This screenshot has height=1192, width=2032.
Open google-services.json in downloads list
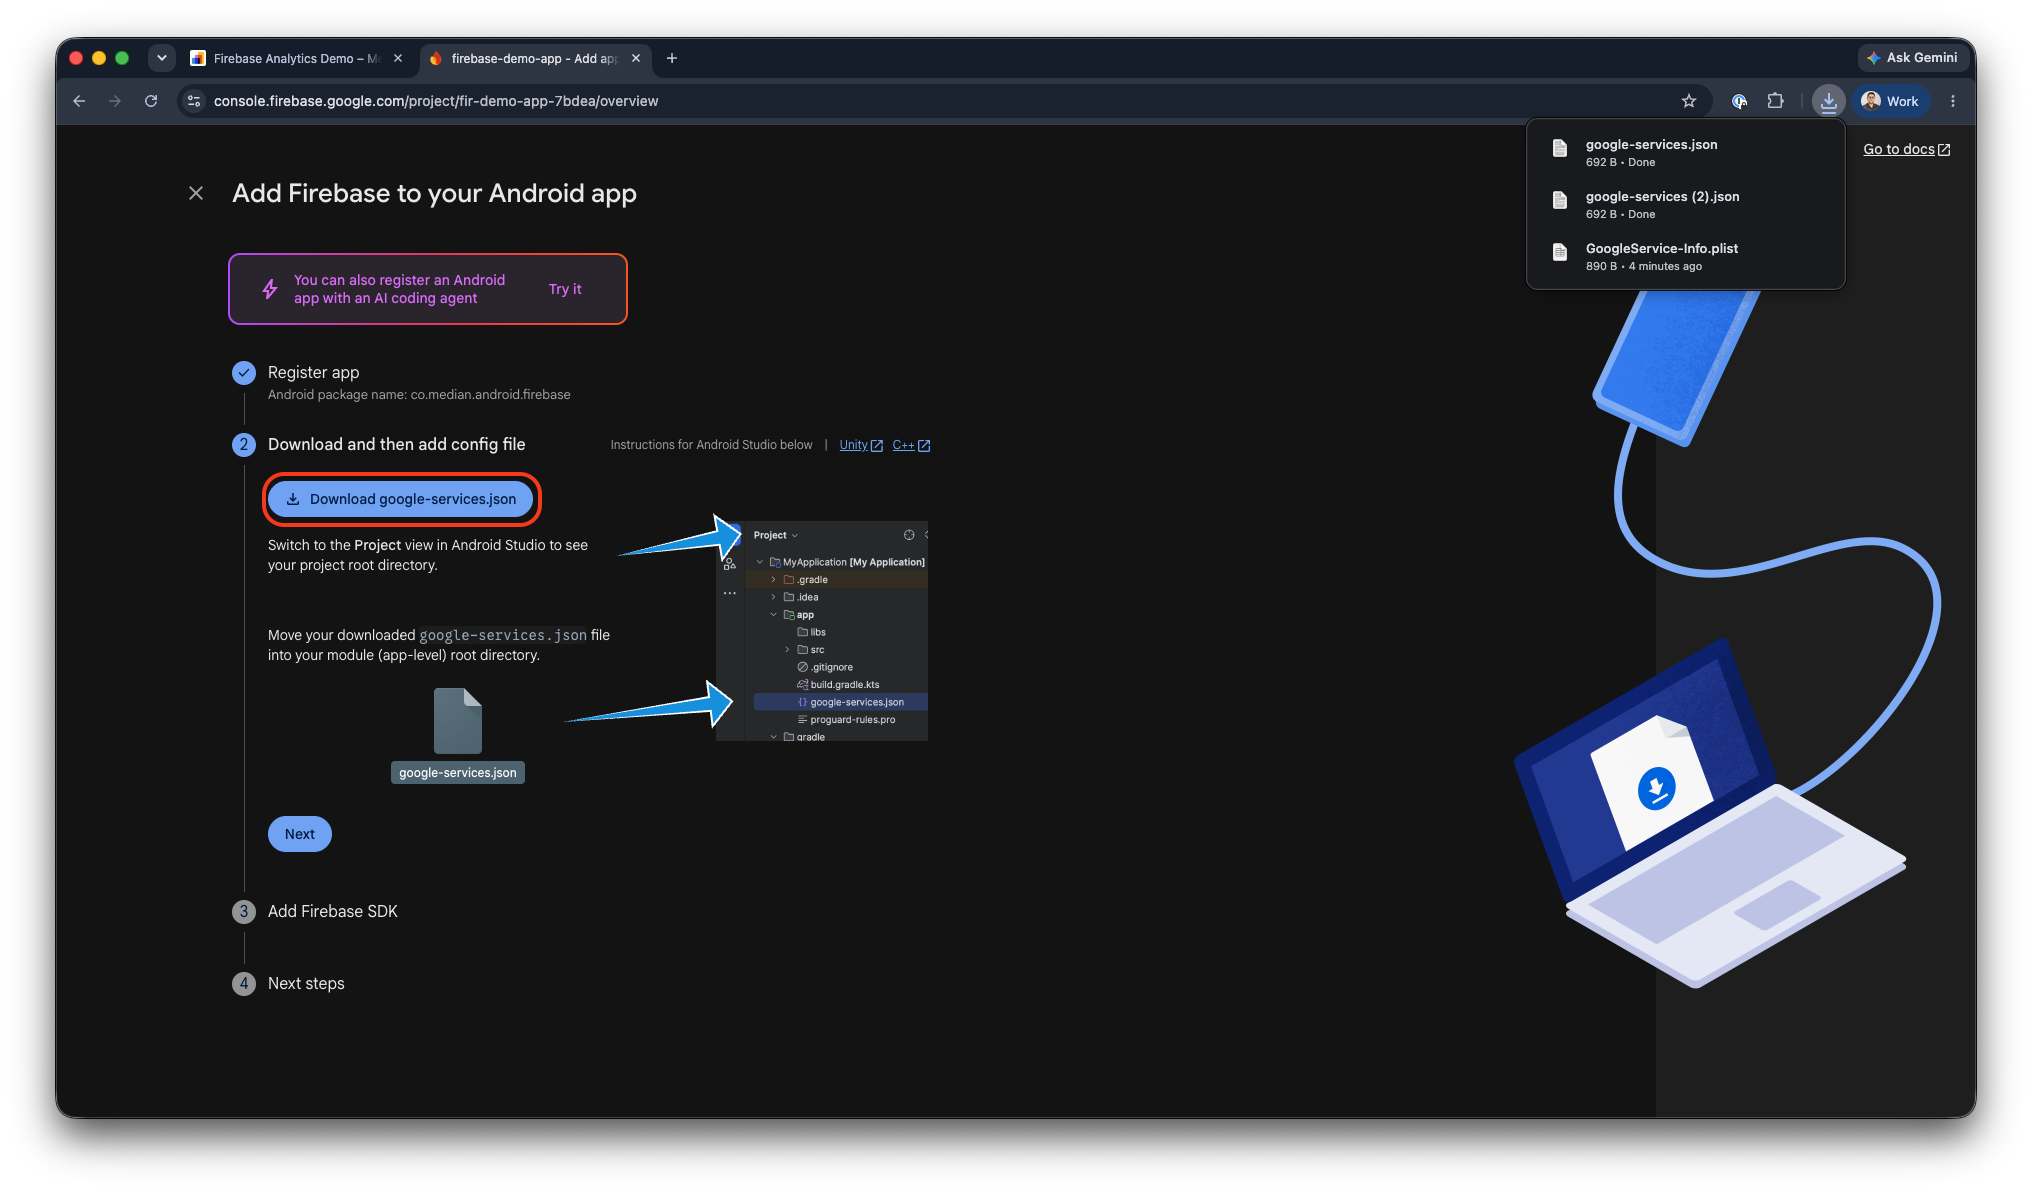(1686, 152)
